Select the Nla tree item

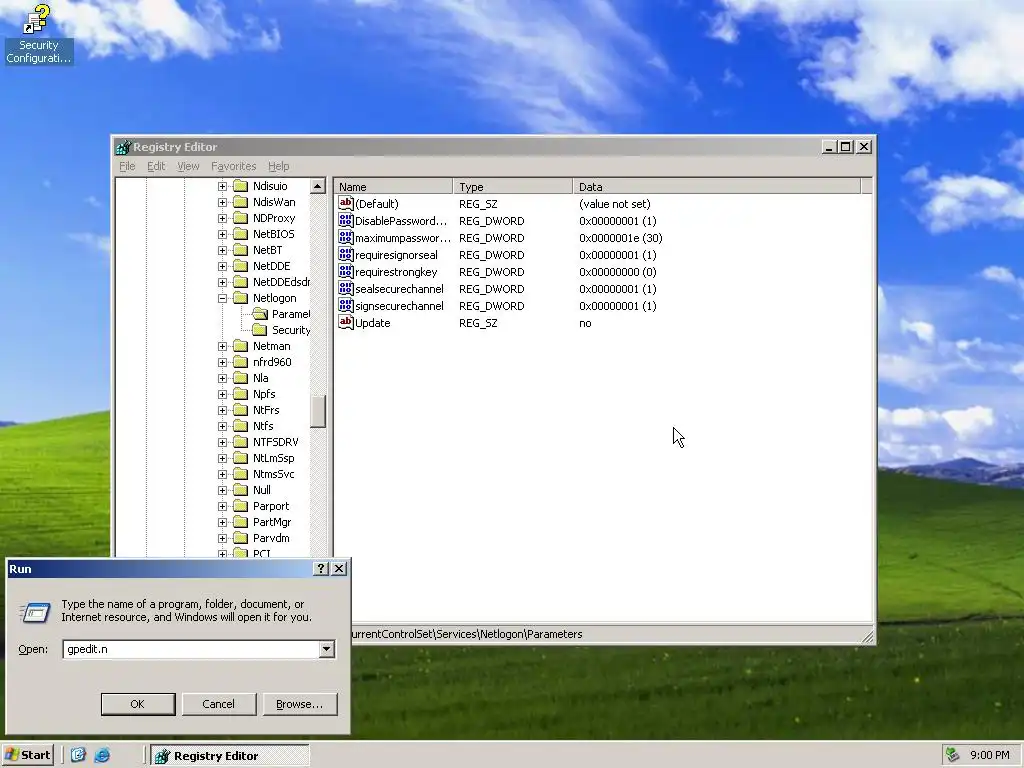pyautogui.click(x=261, y=378)
